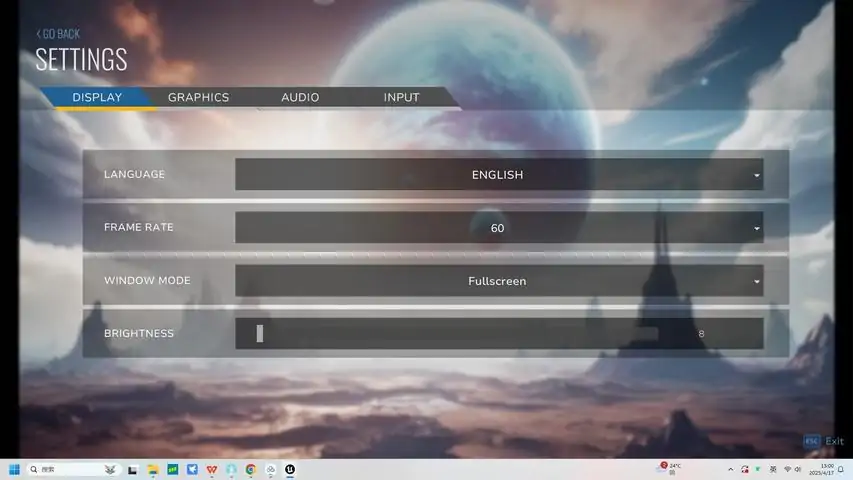Open the Windows Start menu
This screenshot has width=853, height=480.
(15, 469)
